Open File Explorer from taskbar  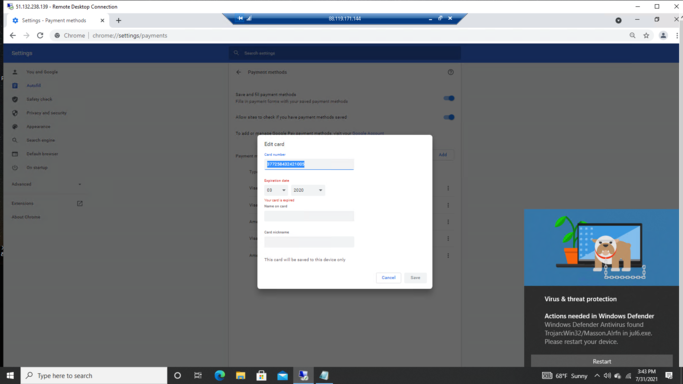click(x=240, y=375)
